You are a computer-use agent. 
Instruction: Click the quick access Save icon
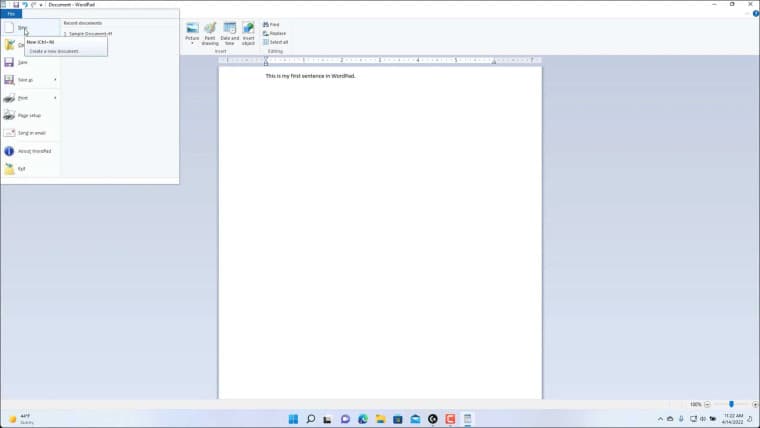[x=16, y=4]
